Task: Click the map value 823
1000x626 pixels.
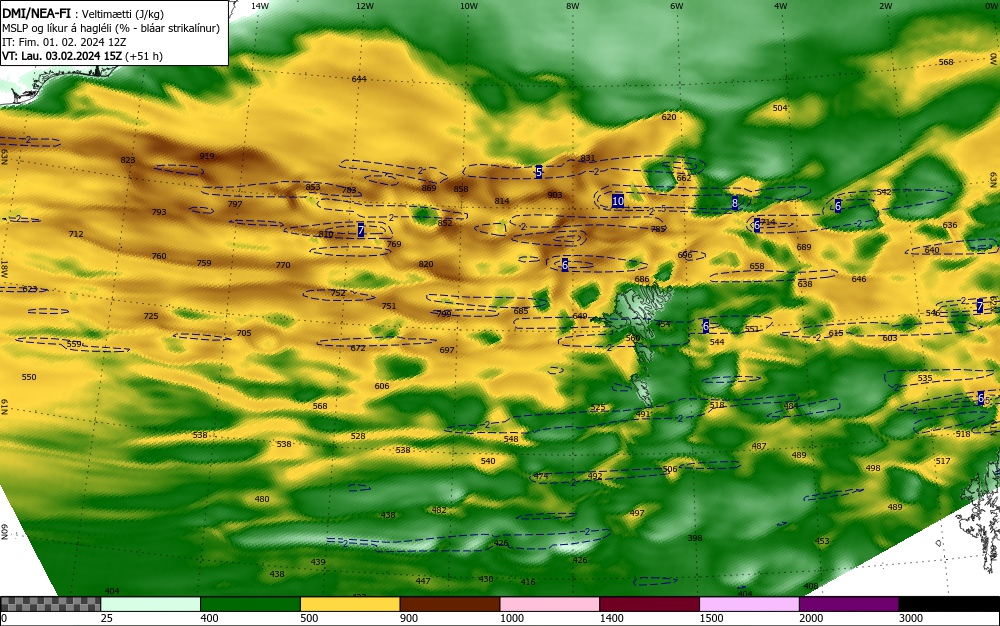Action: coord(128,160)
